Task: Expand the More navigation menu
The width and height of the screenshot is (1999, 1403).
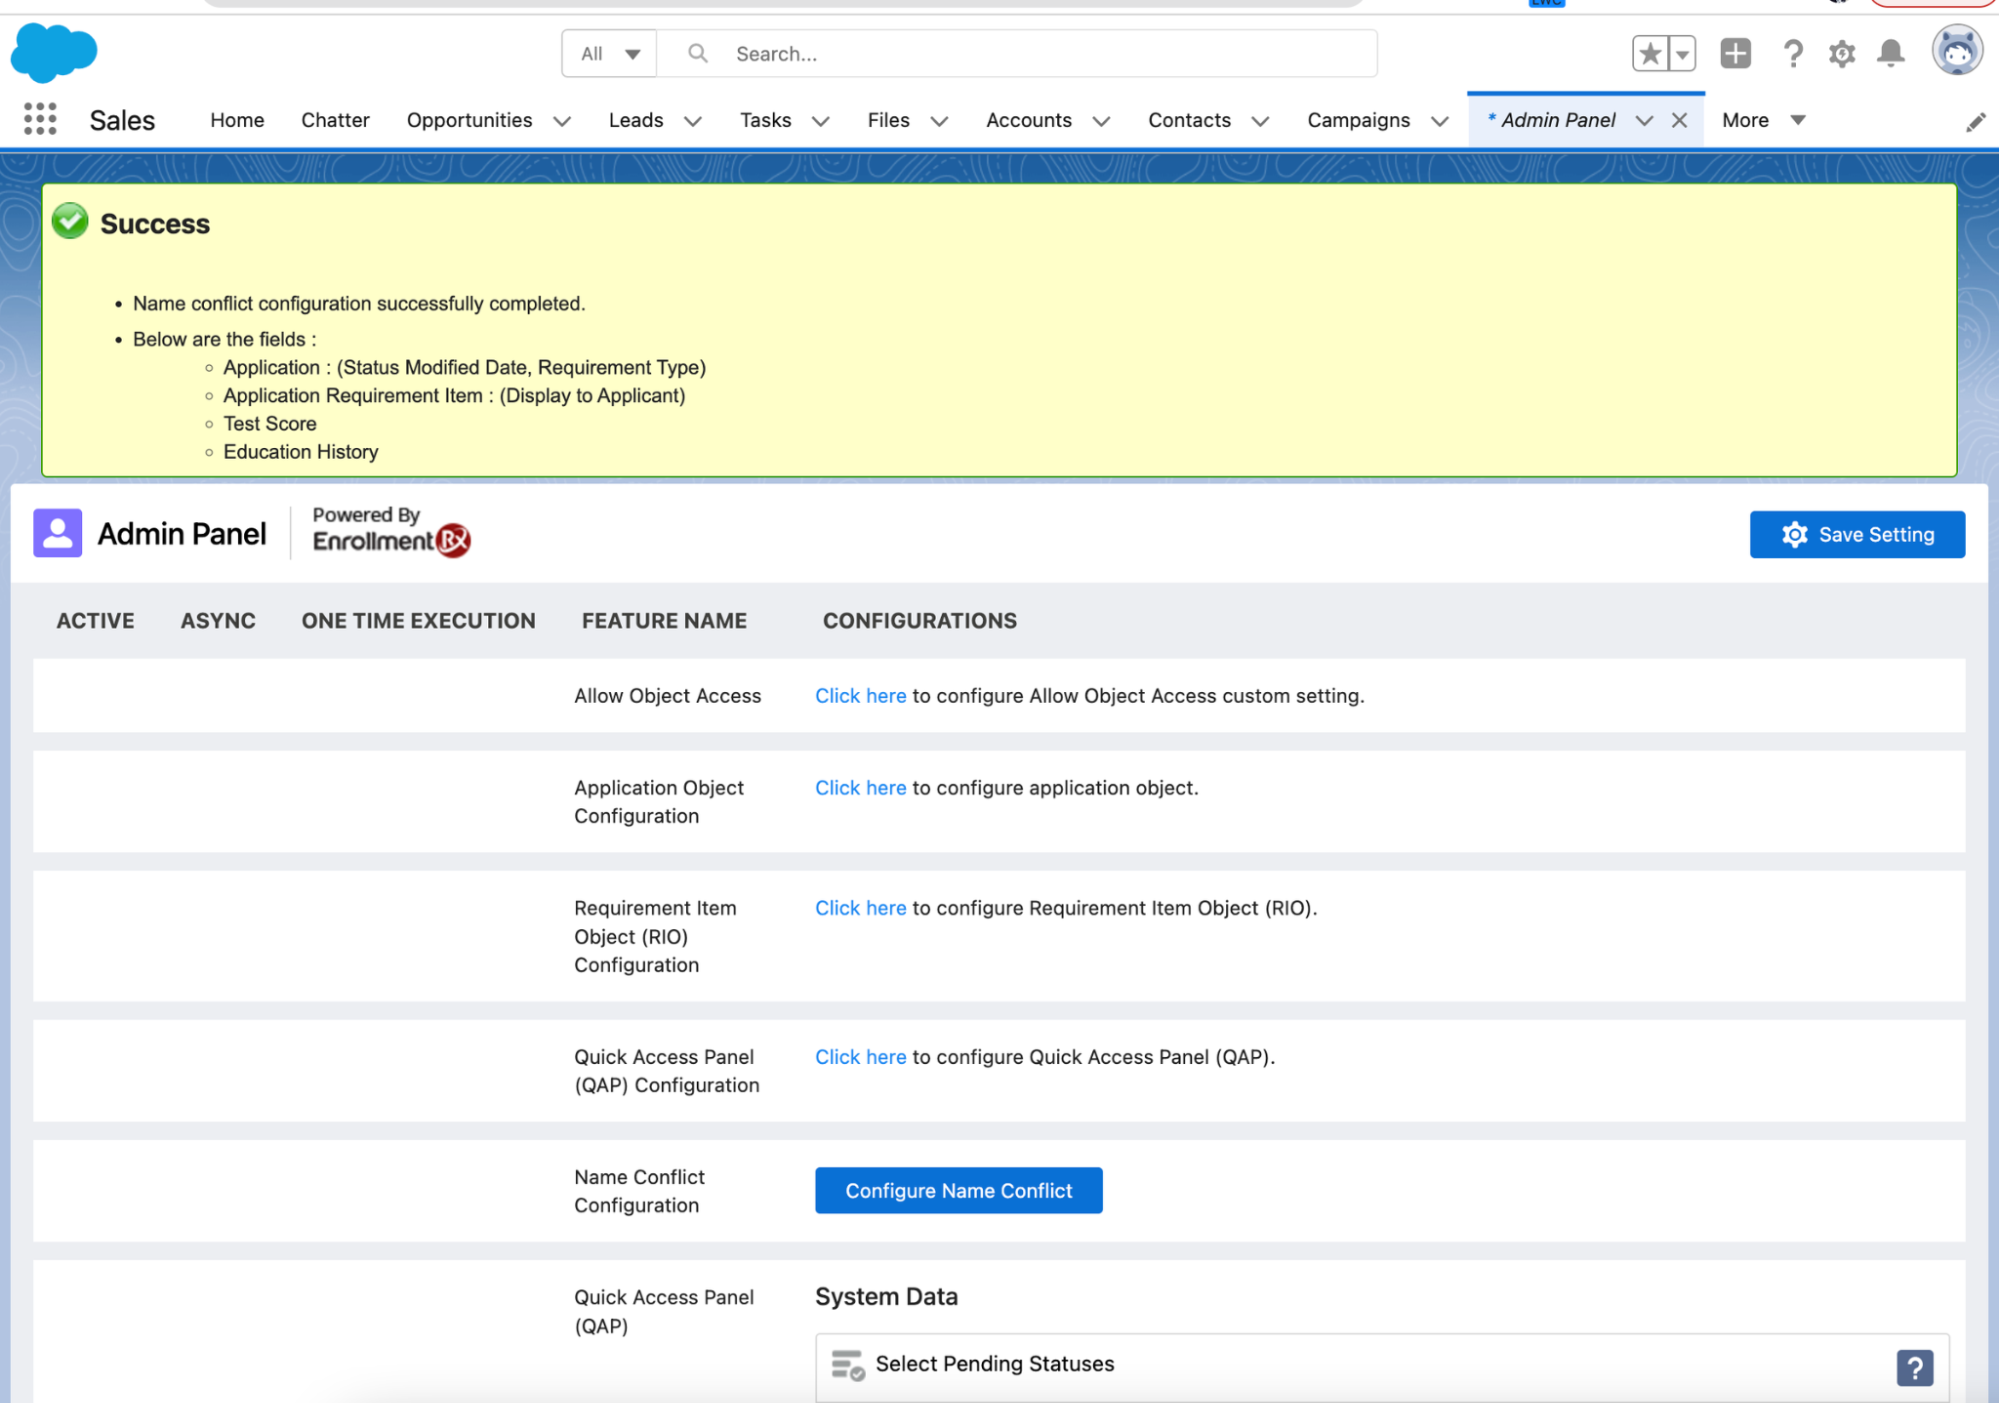Action: coord(1763,120)
